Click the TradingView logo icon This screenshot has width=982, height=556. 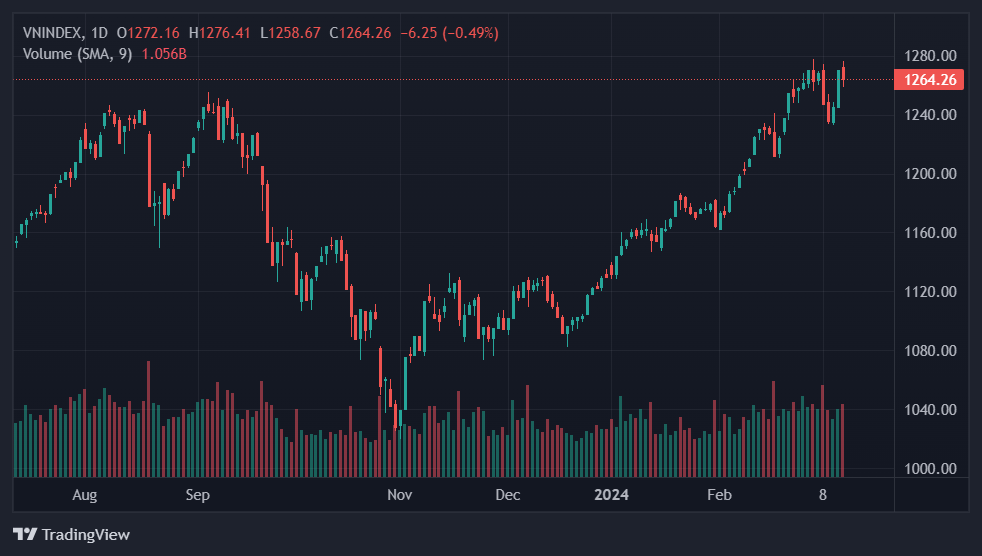coord(25,534)
